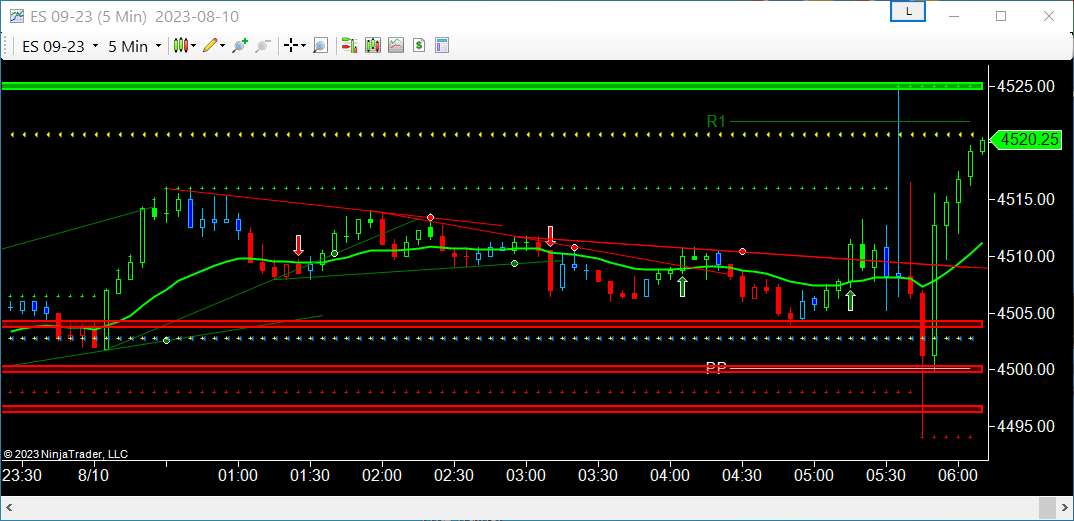The image size is (1074, 521).
Task: Click the candlestick chart style icon
Action: click(x=181, y=46)
